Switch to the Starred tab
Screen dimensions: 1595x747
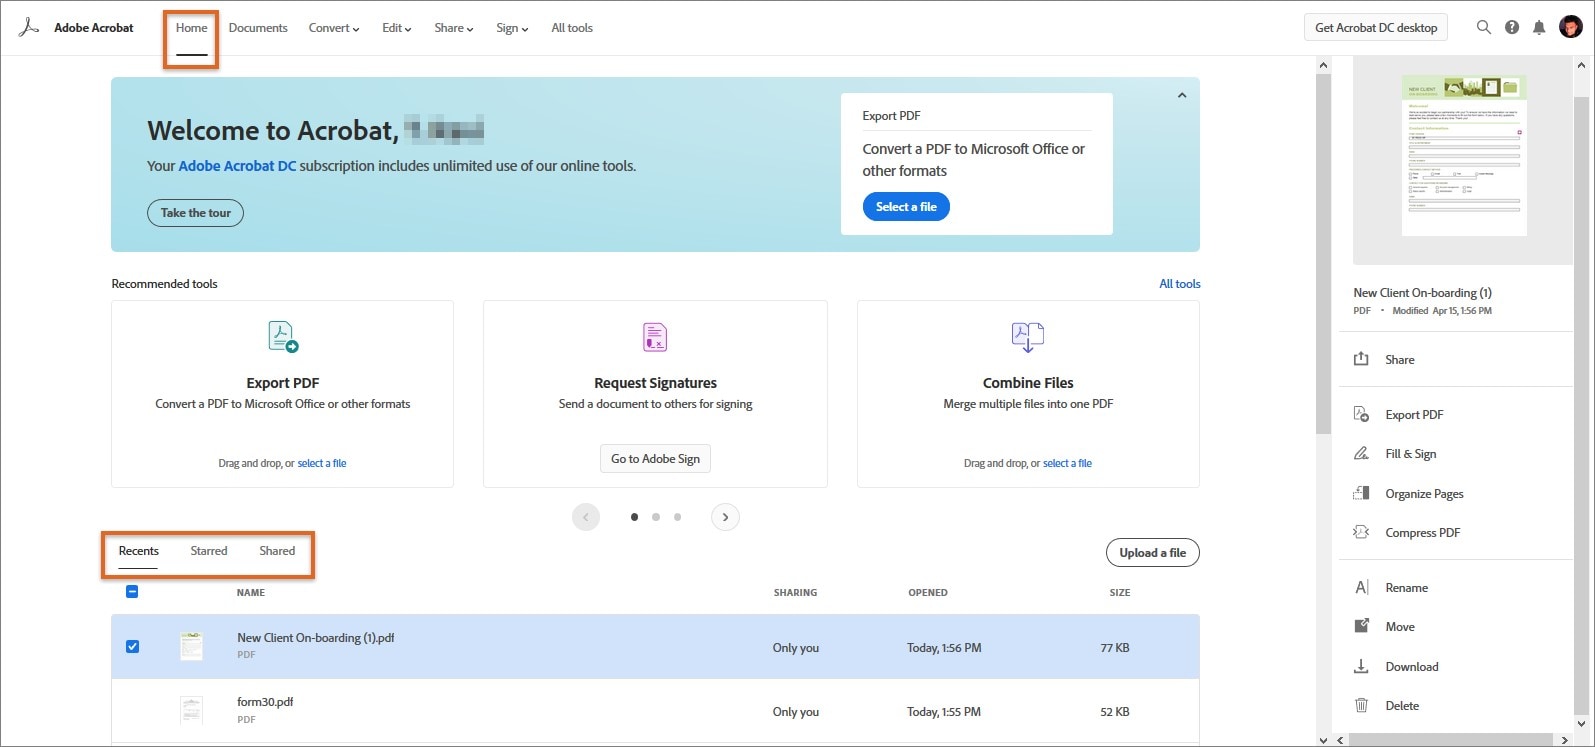(x=209, y=551)
